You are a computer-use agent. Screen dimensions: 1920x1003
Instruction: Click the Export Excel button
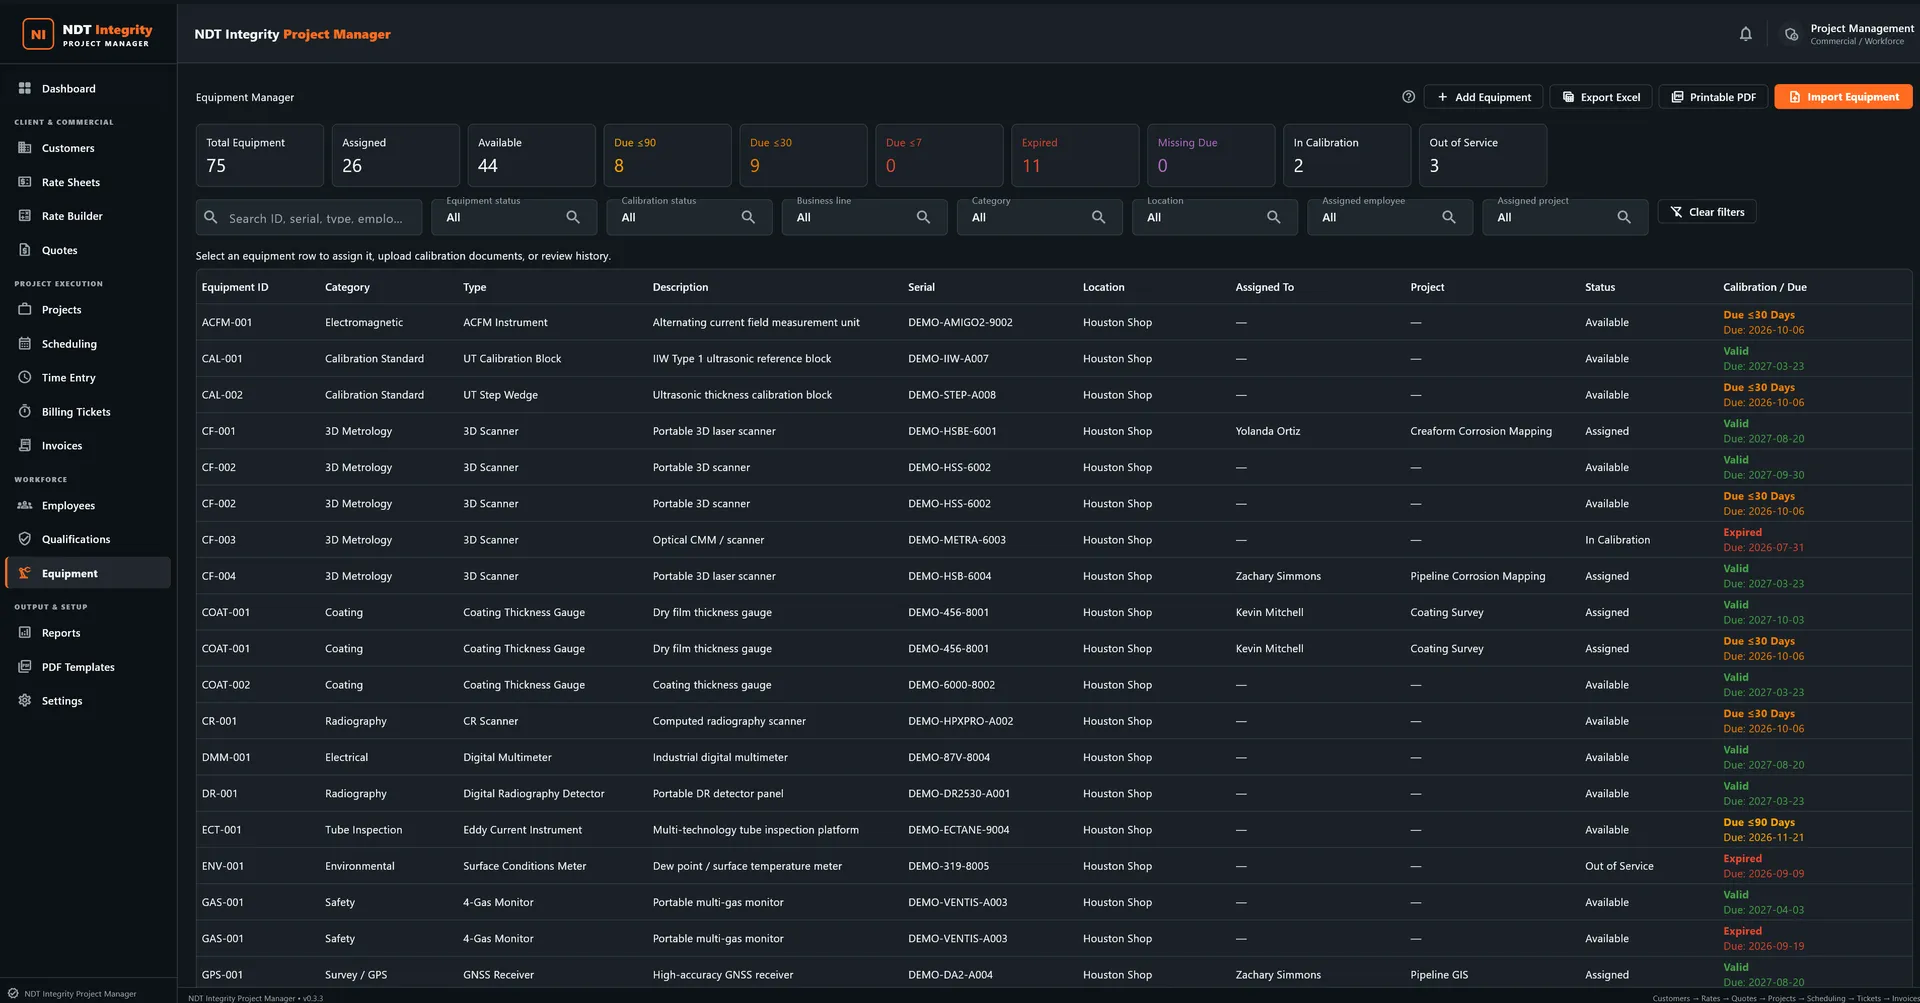pyautogui.click(x=1601, y=97)
